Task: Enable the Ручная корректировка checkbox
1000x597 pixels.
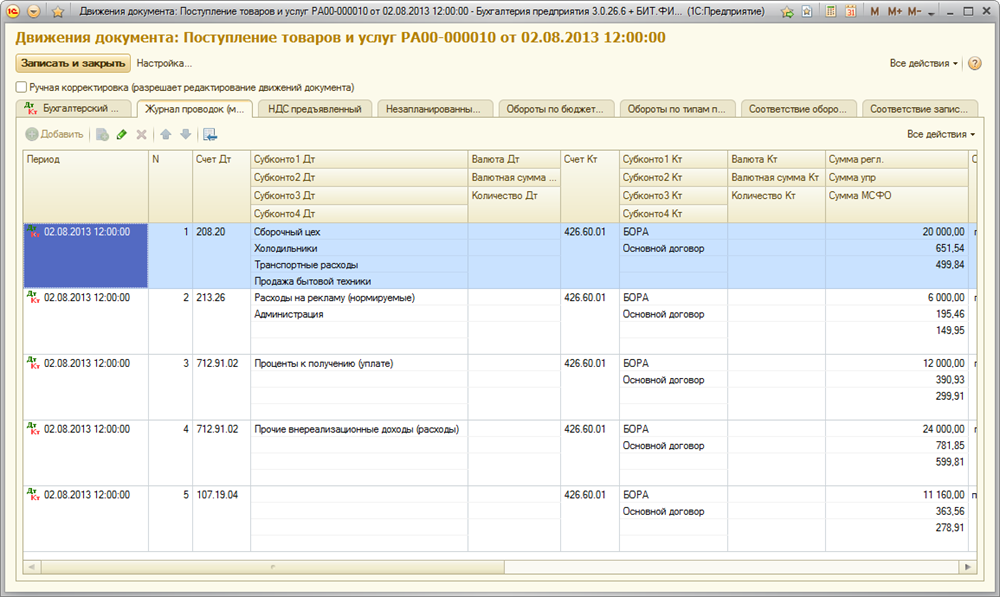Action: coord(21,87)
